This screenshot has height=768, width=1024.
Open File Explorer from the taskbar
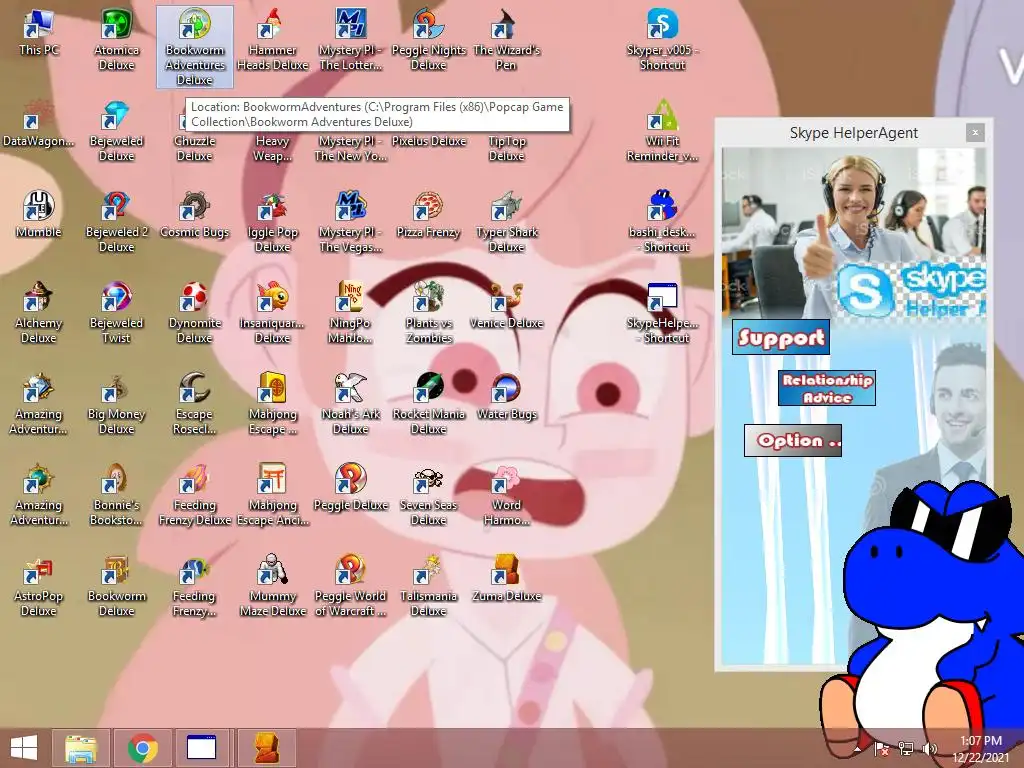coord(81,748)
